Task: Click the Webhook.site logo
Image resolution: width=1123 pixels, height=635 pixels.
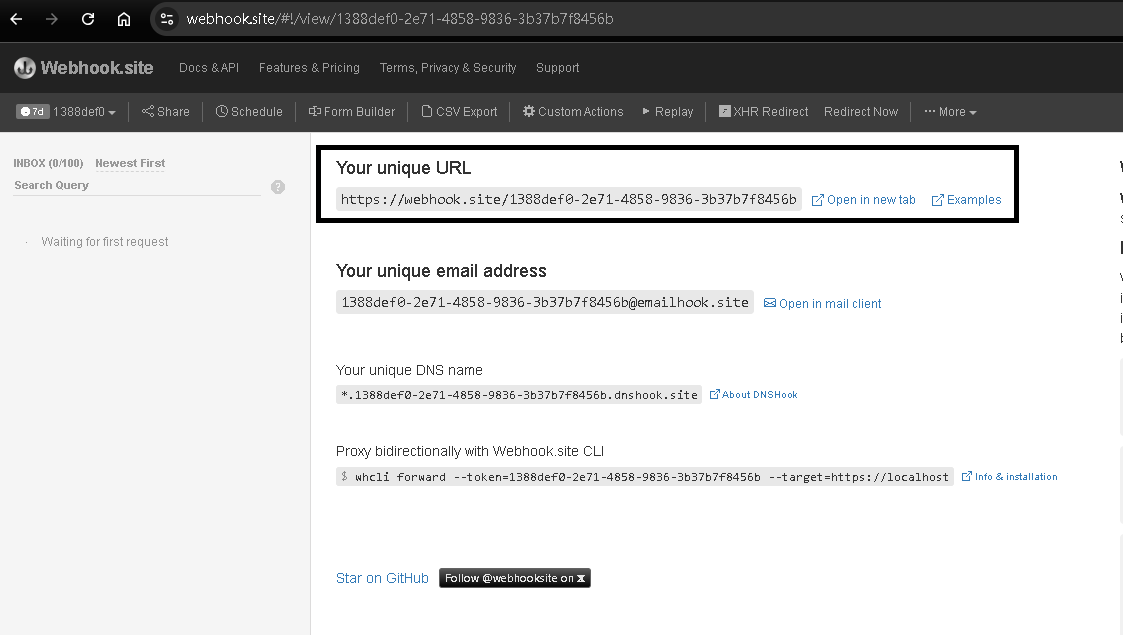Action: [84, 68]
